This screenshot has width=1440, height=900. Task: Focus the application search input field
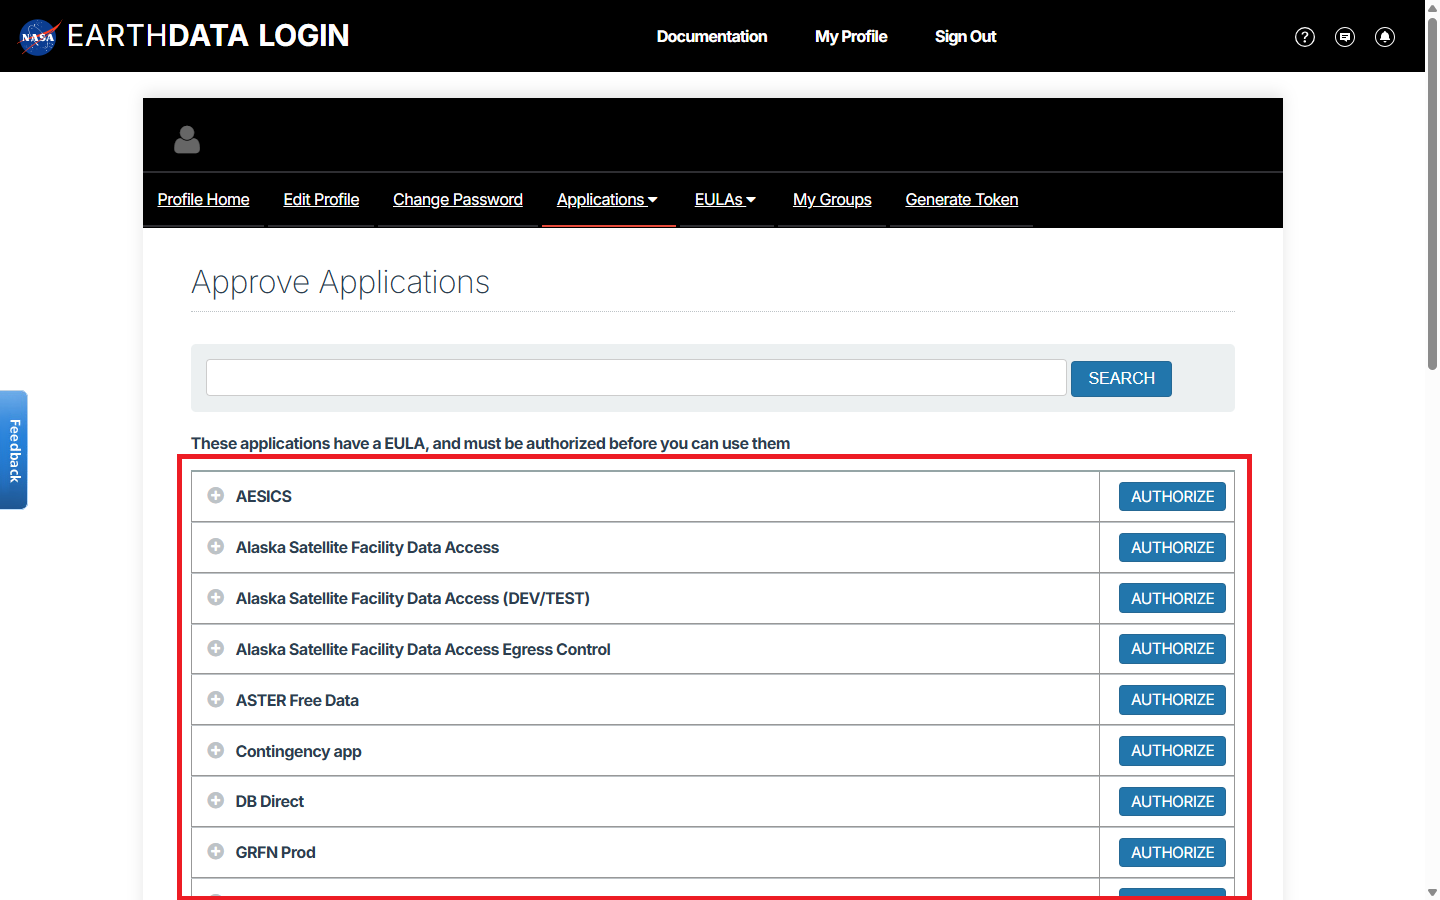pyautogui.click(x=636, y=378)
